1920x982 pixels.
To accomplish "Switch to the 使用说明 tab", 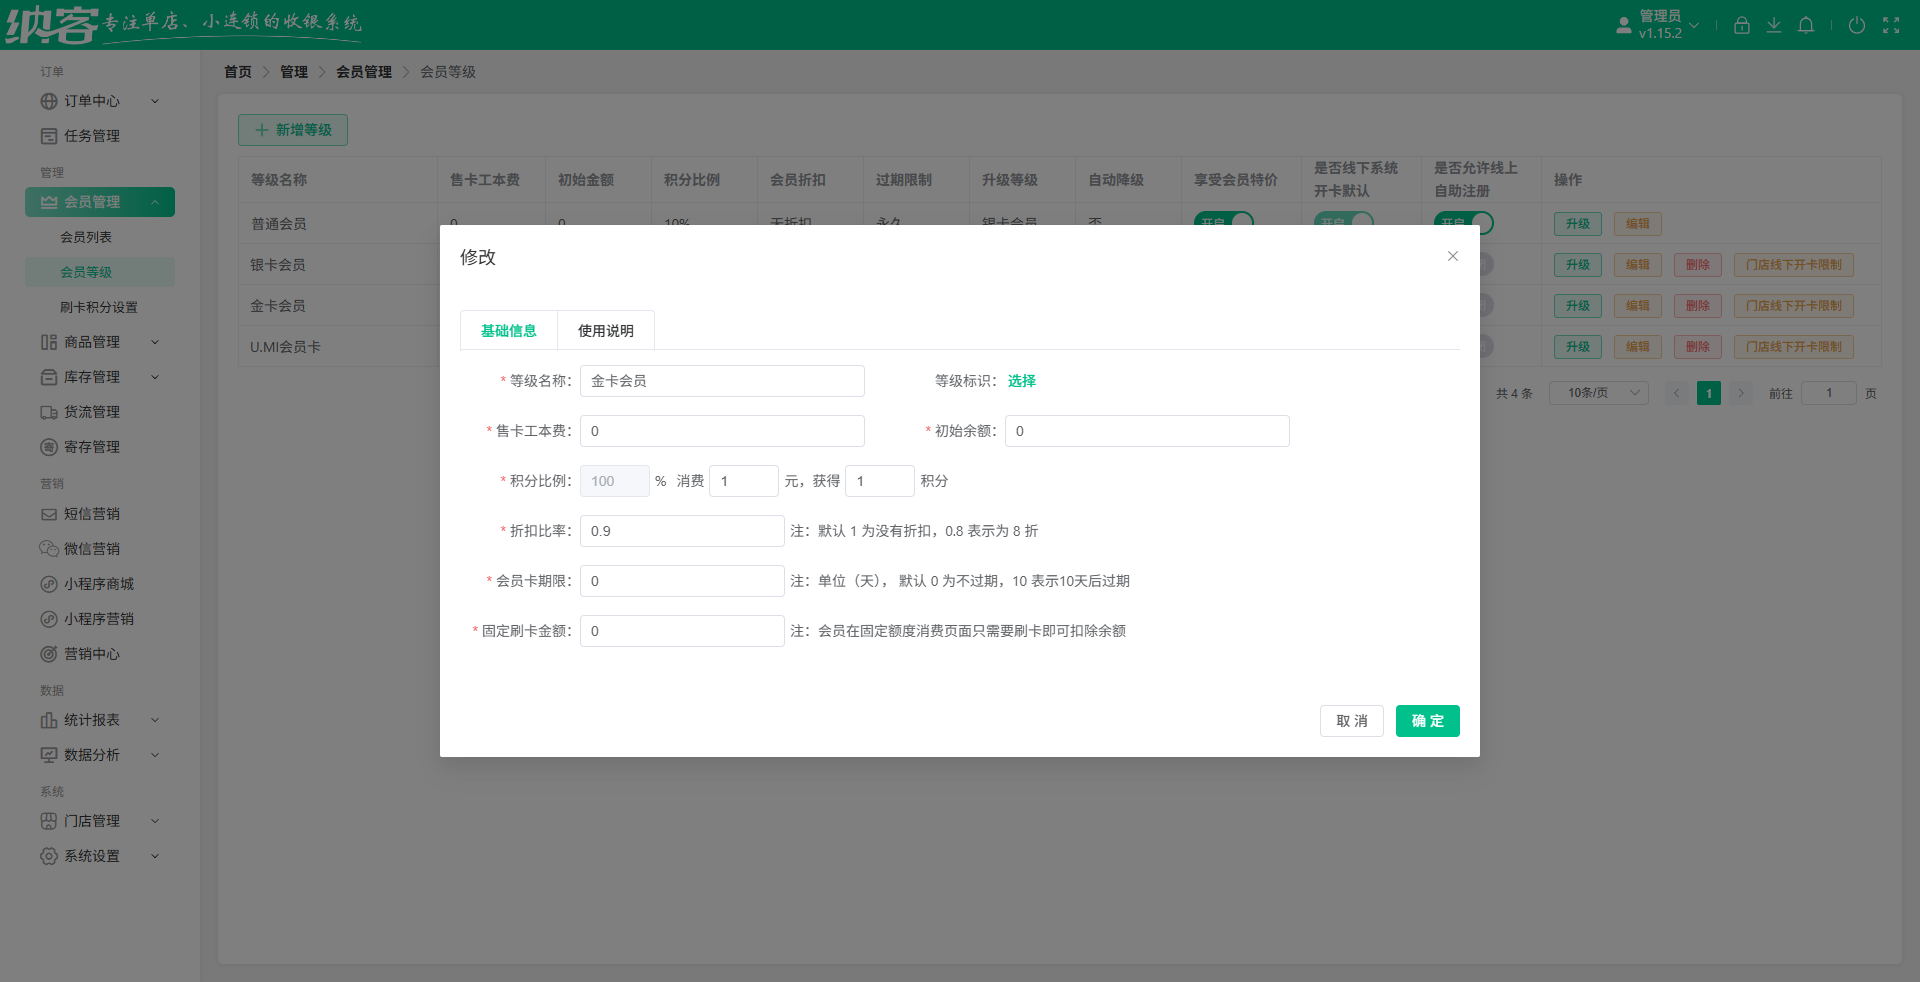I will click(605, 330).
